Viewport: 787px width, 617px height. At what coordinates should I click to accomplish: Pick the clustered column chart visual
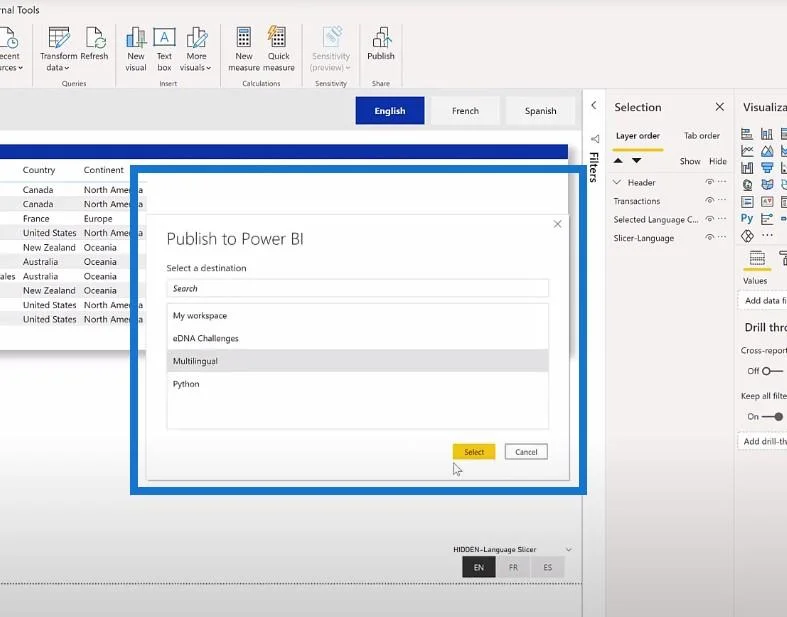click(767, 134)
